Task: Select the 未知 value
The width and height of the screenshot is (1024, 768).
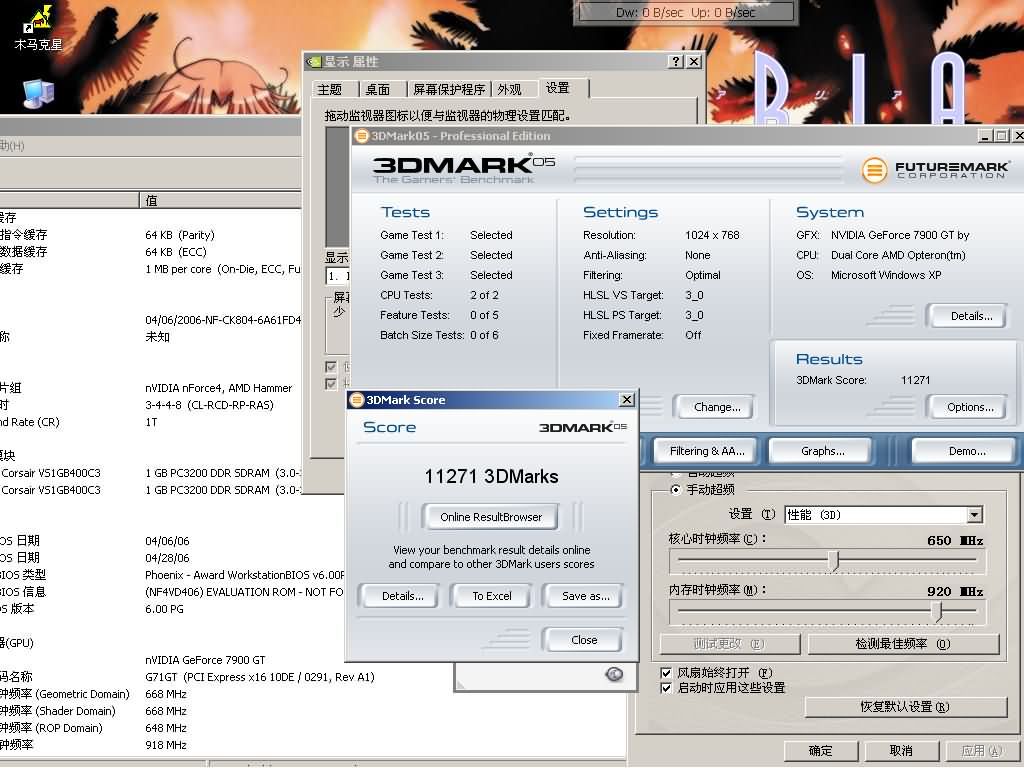Action: 157,337
